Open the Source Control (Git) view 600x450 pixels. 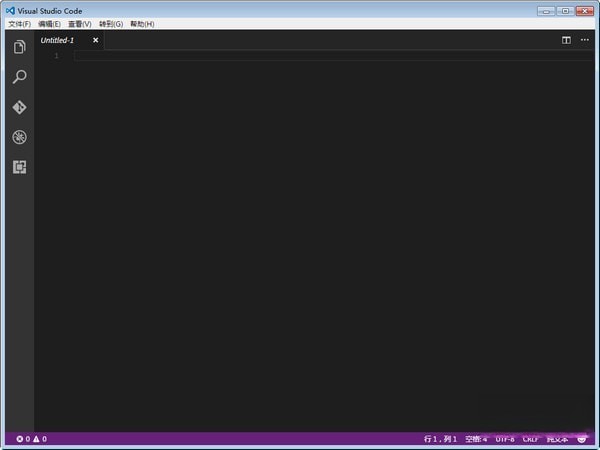point(20,107)
